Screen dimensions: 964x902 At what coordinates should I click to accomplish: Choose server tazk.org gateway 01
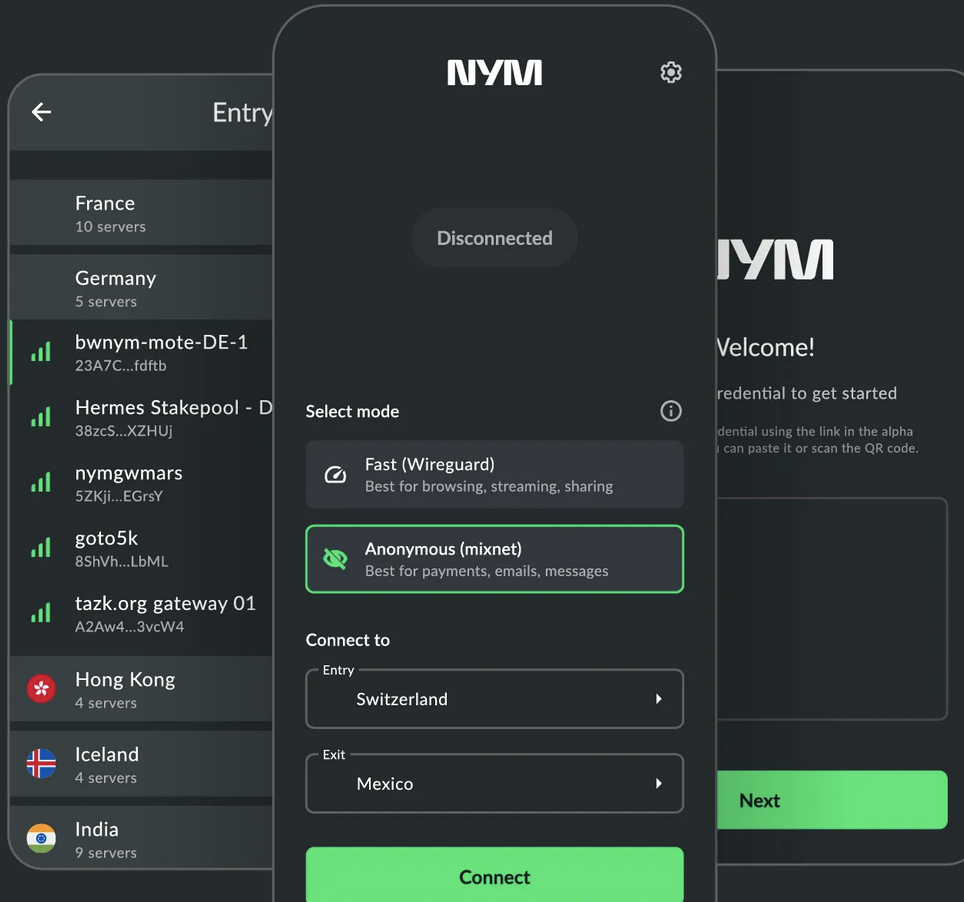point(141,613)
